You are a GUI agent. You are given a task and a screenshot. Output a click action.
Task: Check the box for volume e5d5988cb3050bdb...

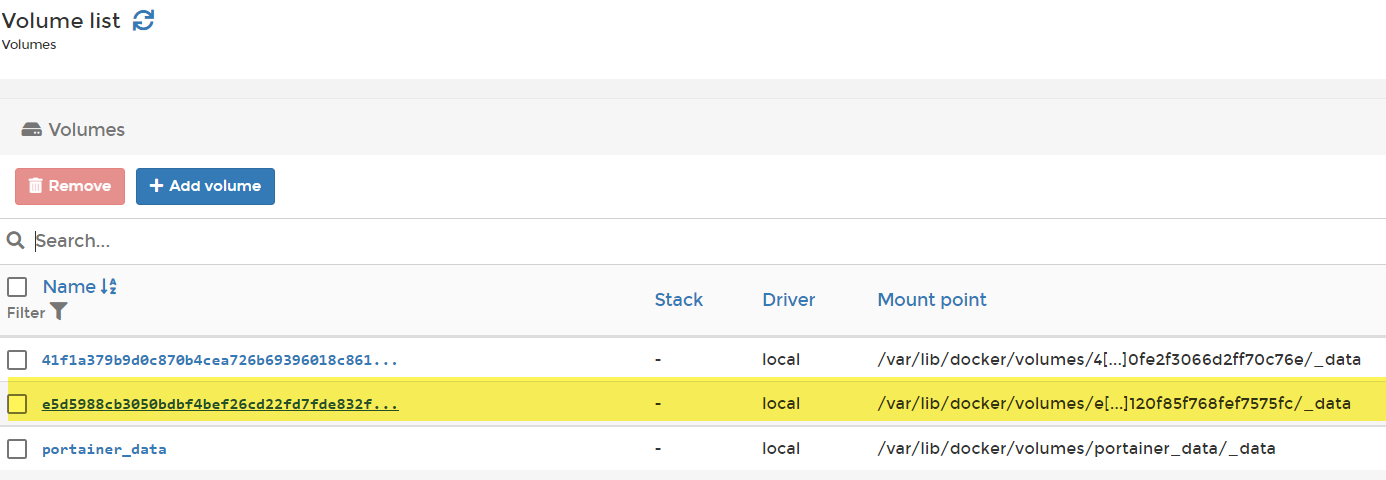coord(17,404)
